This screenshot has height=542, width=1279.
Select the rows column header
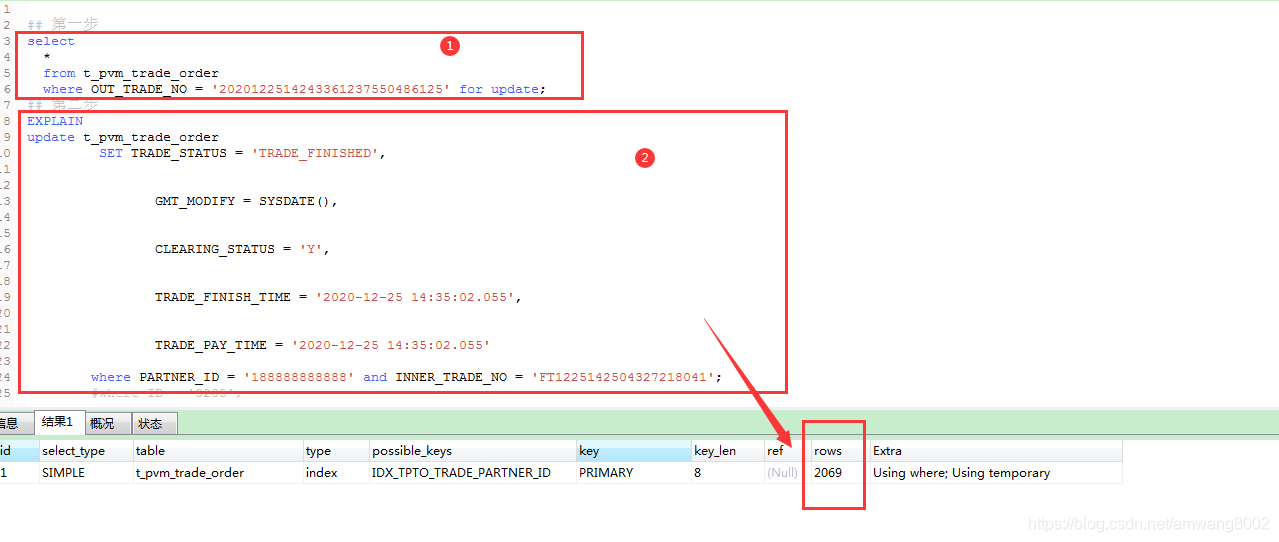[840, 451]
